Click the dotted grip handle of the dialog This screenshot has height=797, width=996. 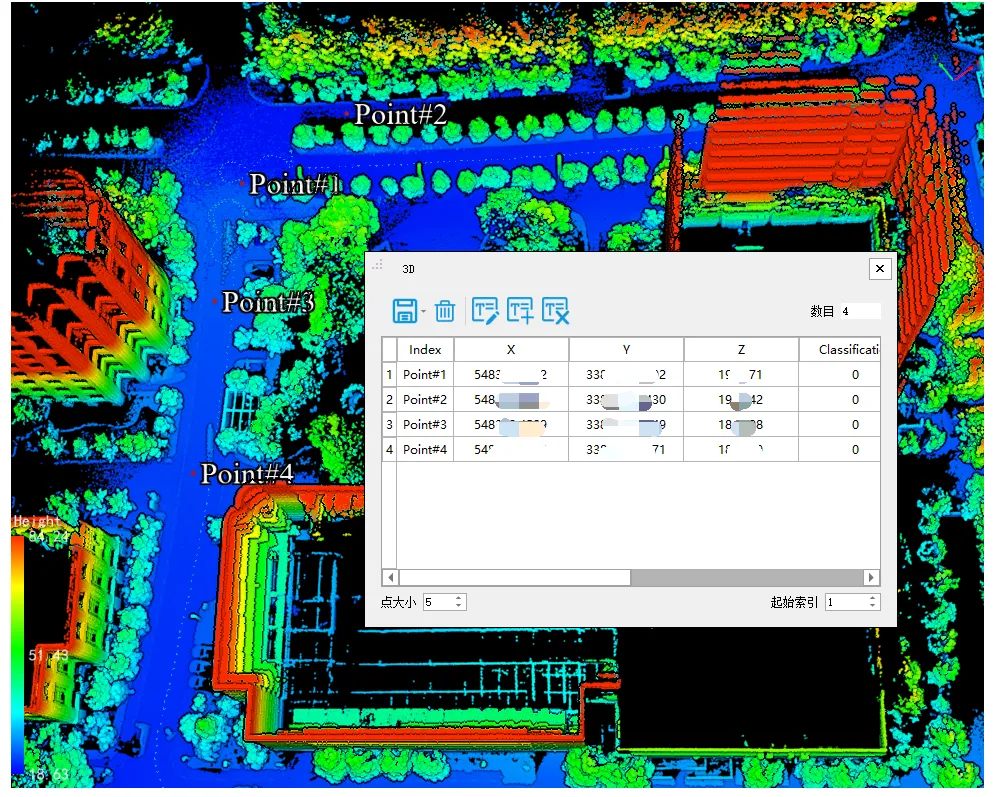[378, 265]
